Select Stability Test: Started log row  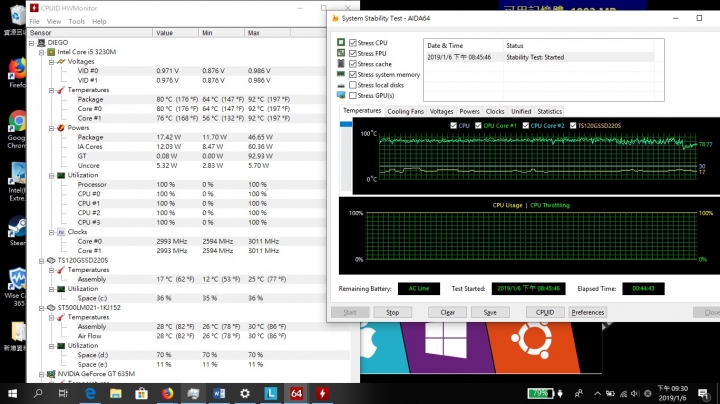point(540,57)
